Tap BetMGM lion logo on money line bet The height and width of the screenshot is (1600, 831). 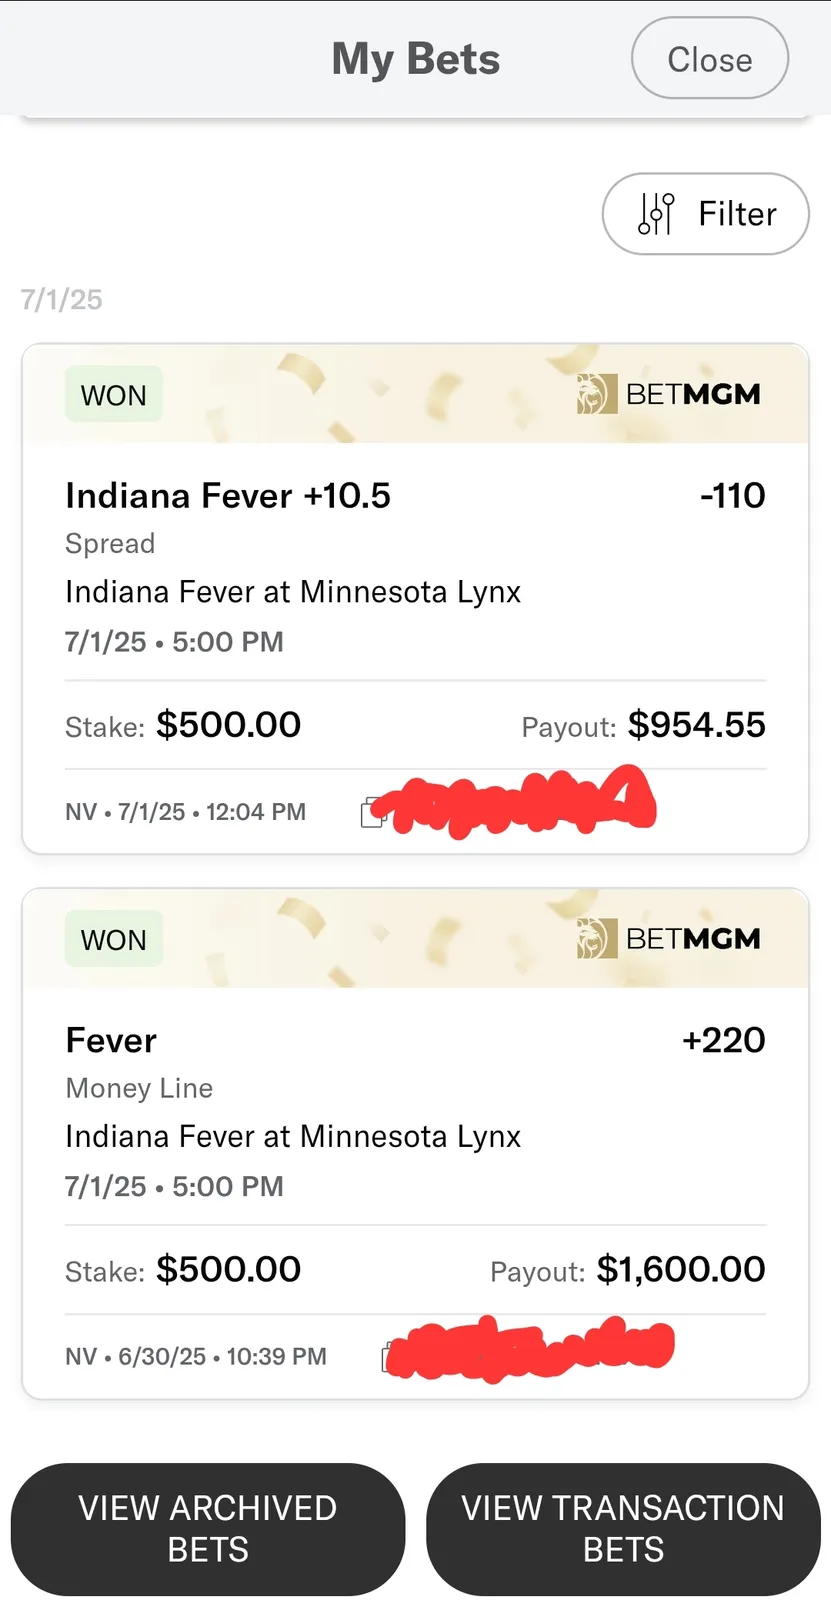[x=596, y=939]
